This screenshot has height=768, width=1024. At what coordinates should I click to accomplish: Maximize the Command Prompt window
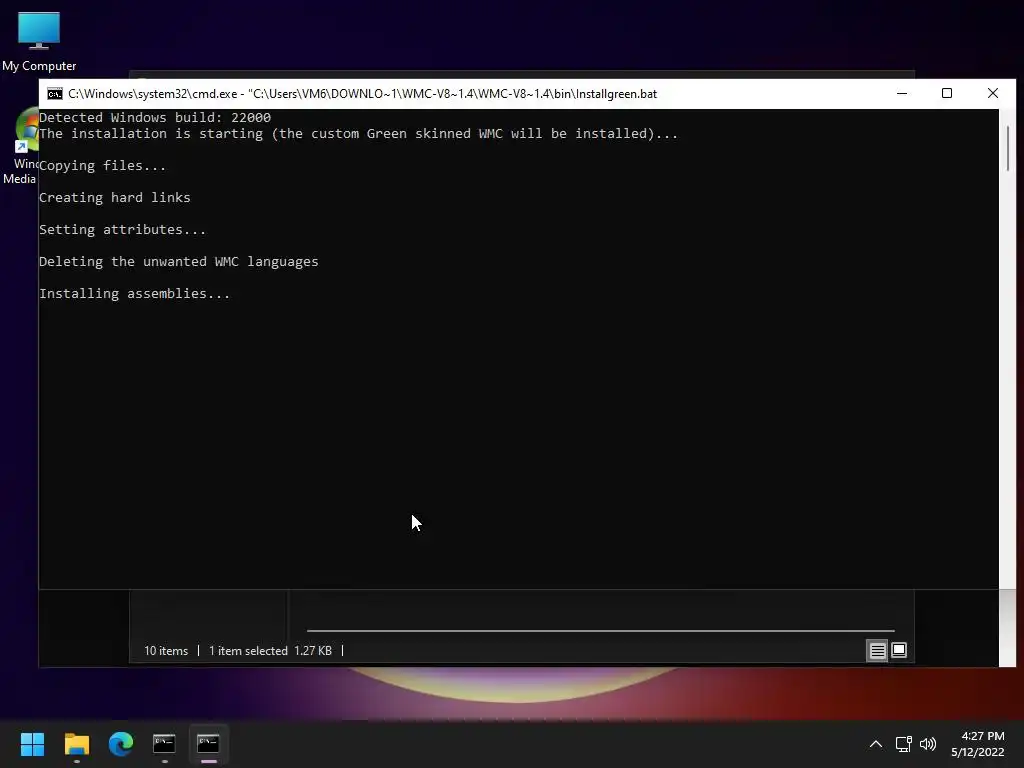947,93
